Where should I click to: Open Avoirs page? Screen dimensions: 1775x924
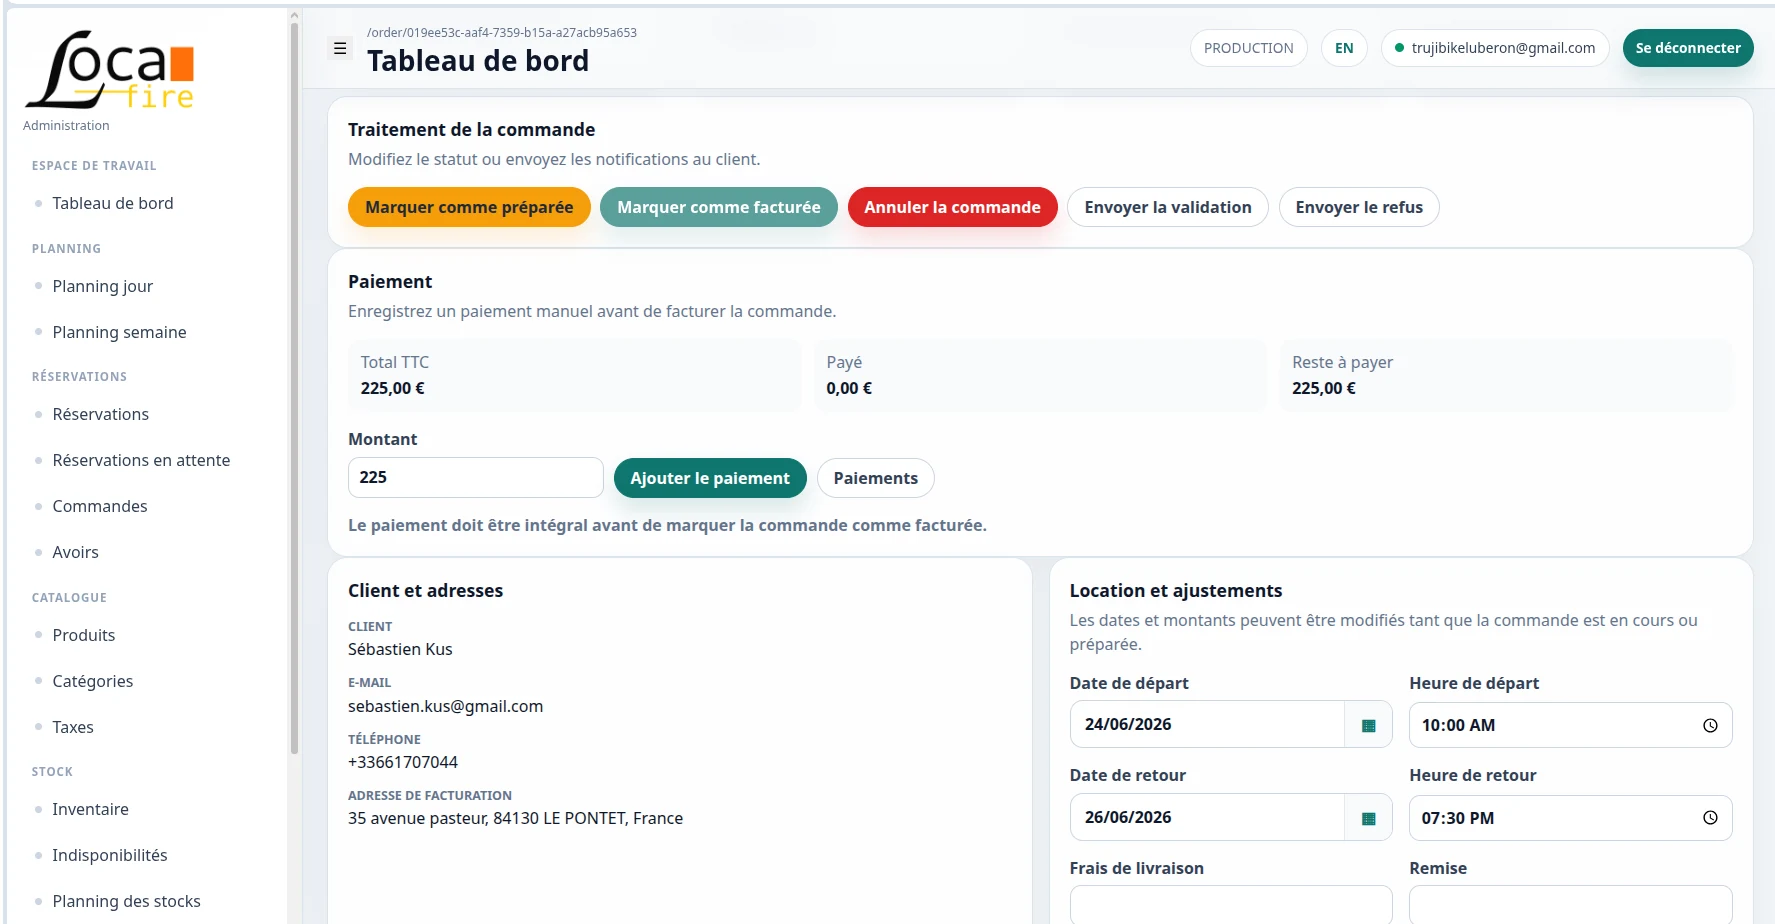(x=76, y=552)
